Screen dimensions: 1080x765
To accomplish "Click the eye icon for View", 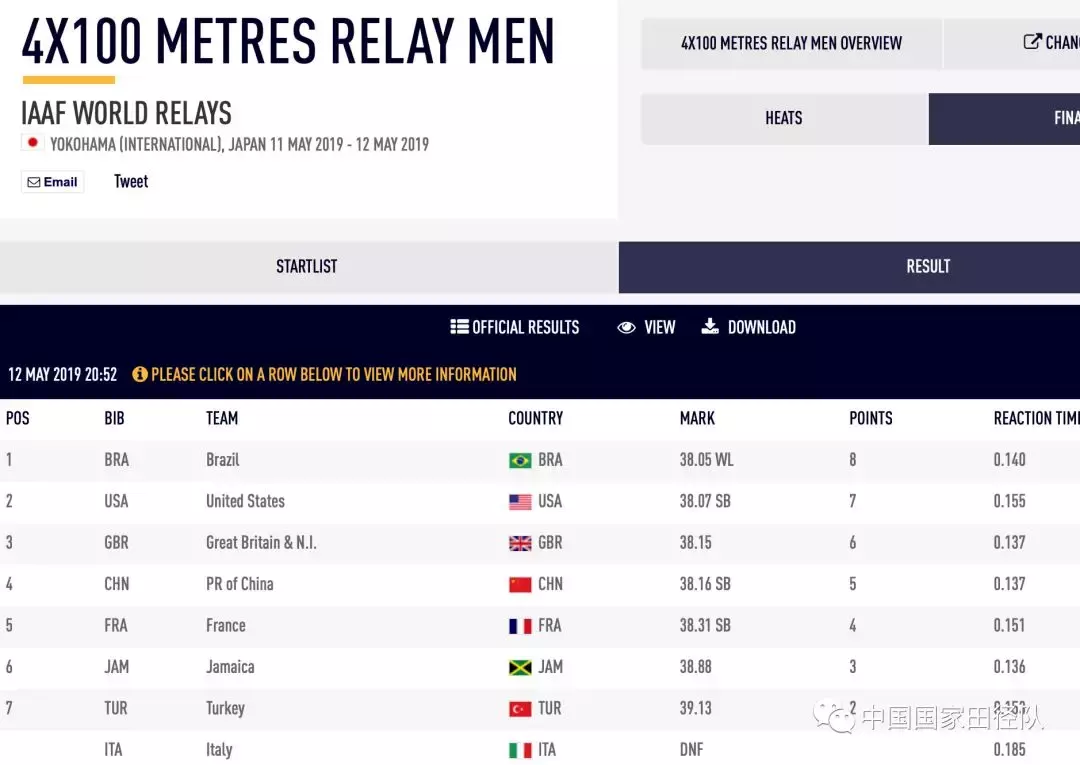I will click(626, 327).
